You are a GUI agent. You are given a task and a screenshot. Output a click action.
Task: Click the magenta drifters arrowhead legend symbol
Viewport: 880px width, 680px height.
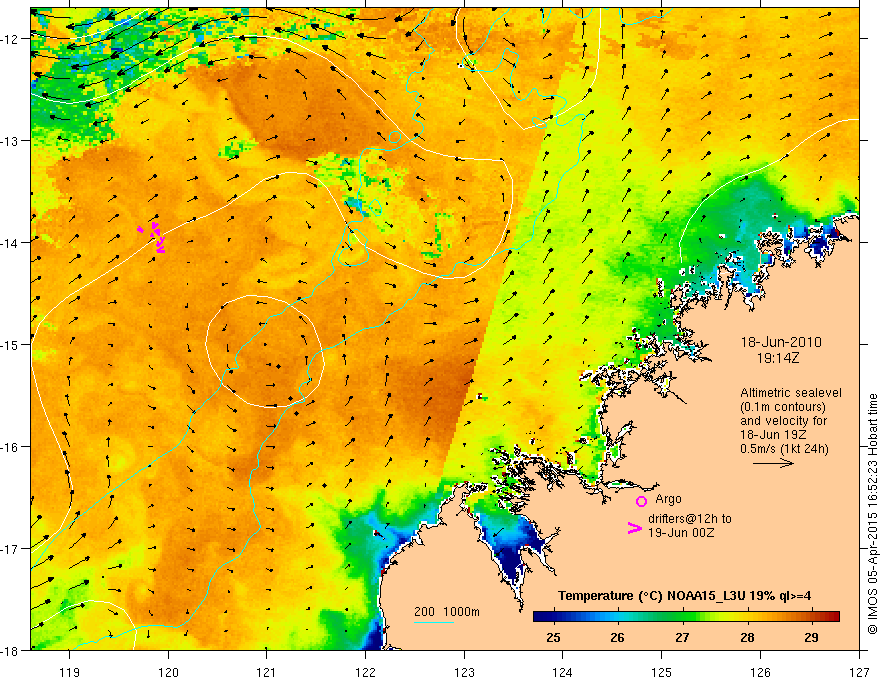pyautogui.click(x=635, y=528)
